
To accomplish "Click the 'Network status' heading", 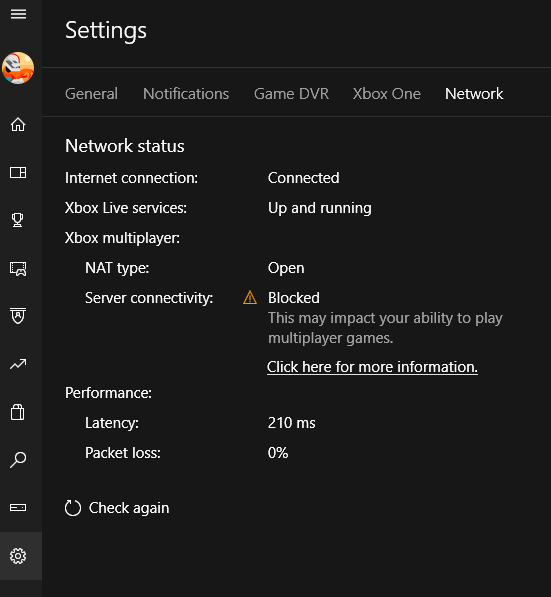I will (125, 146).
